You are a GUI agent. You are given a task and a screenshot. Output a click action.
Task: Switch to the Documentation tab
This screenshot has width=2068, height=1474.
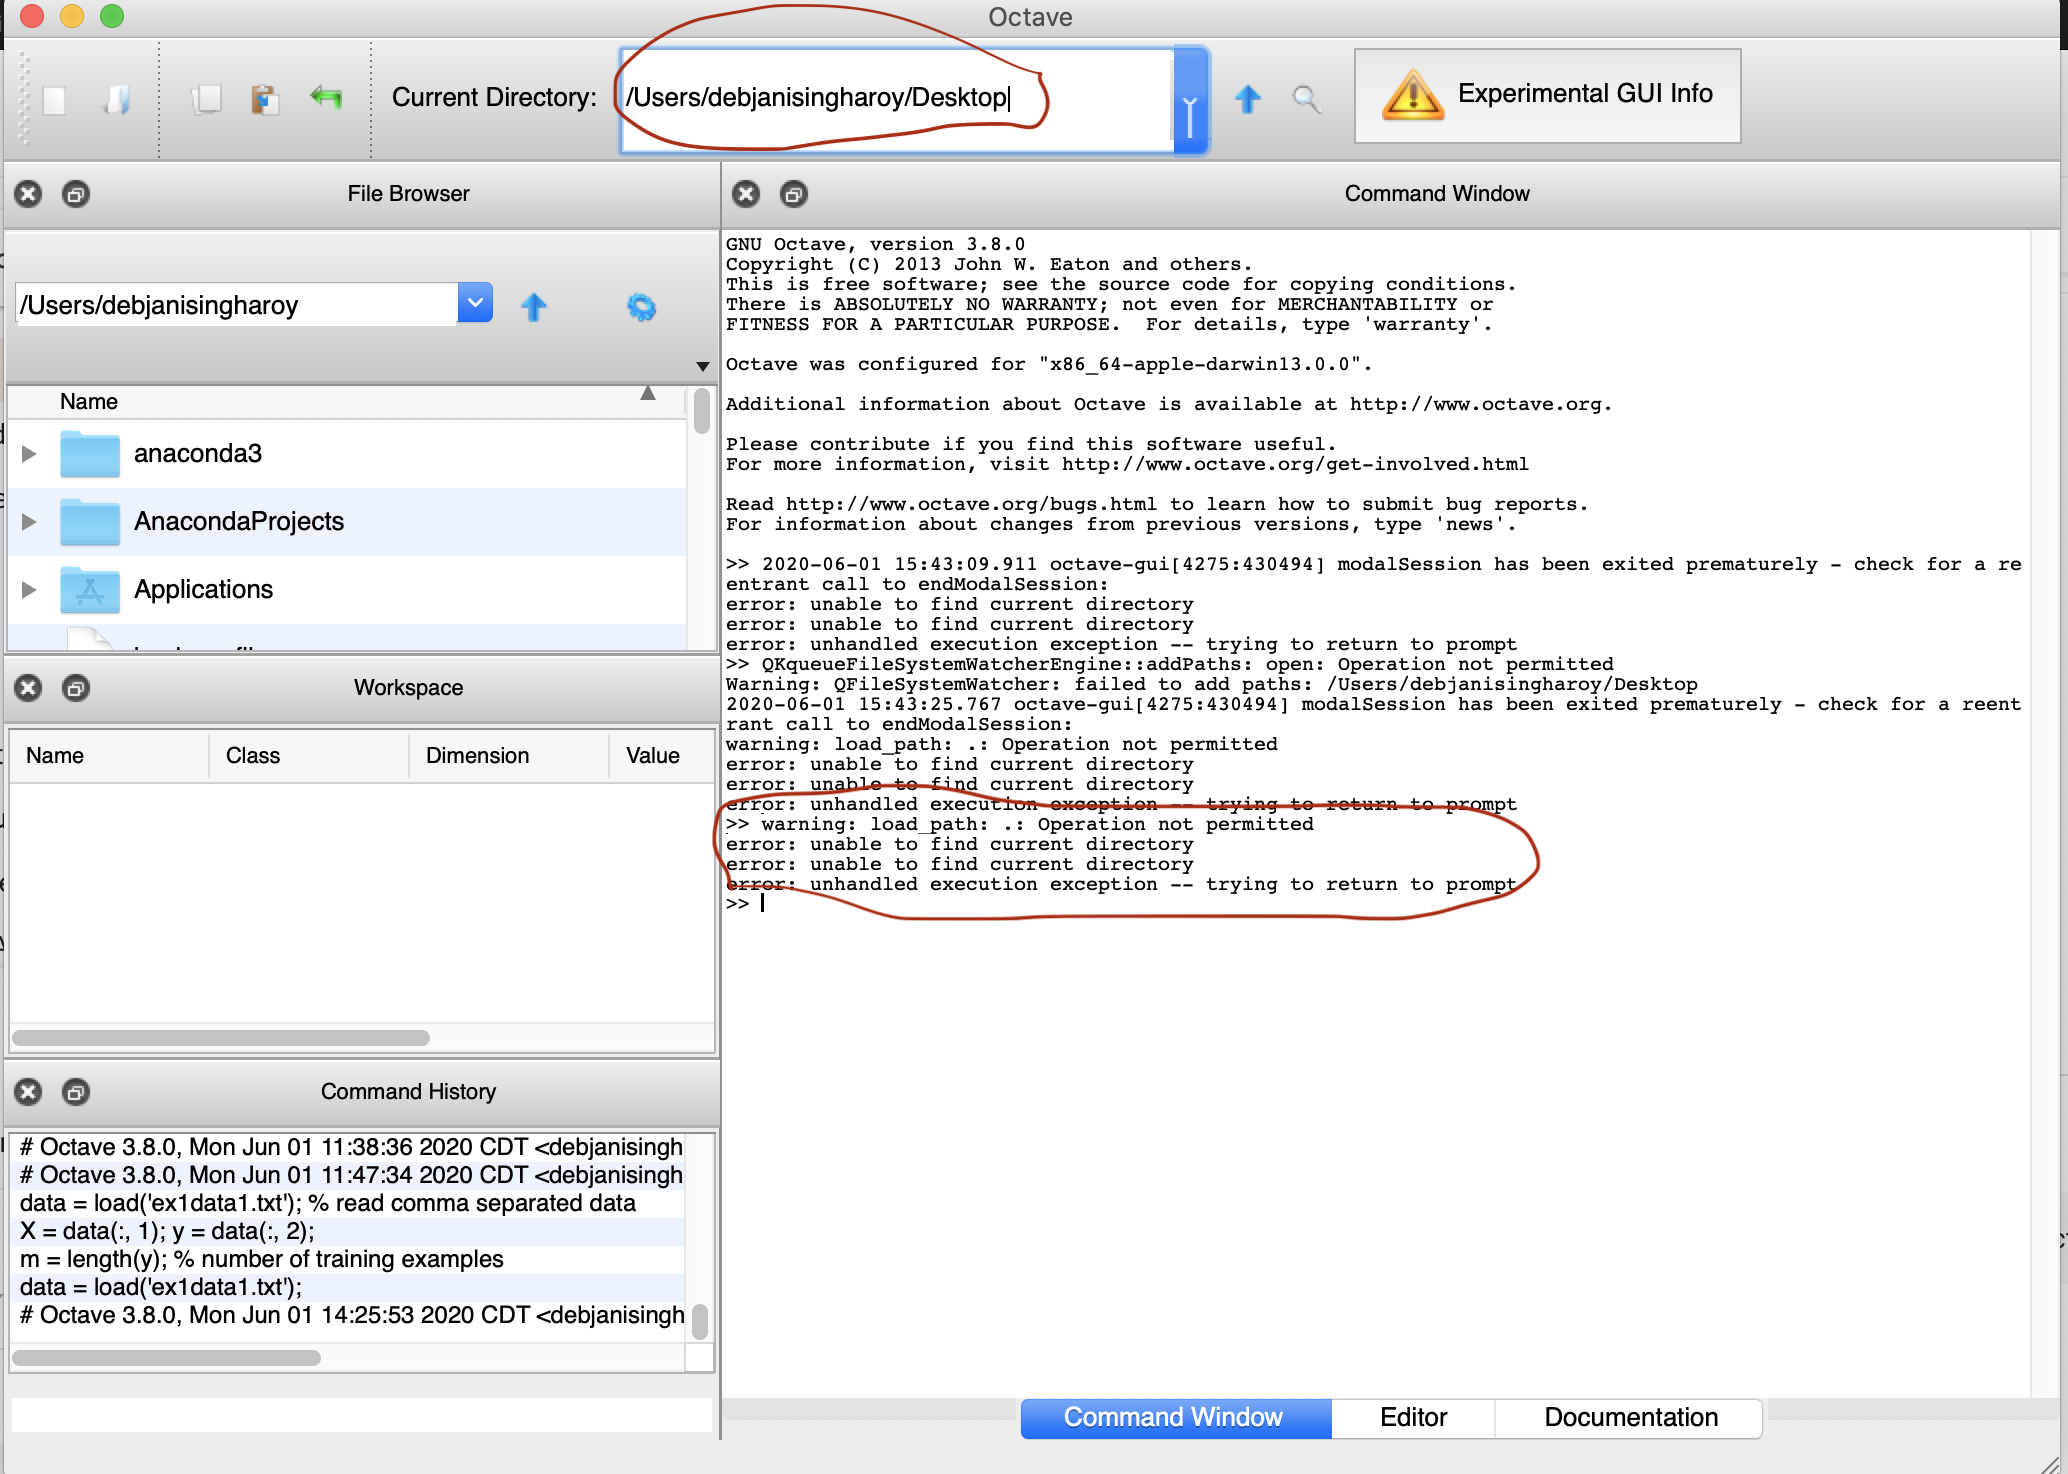[x=1630, y=1418]
